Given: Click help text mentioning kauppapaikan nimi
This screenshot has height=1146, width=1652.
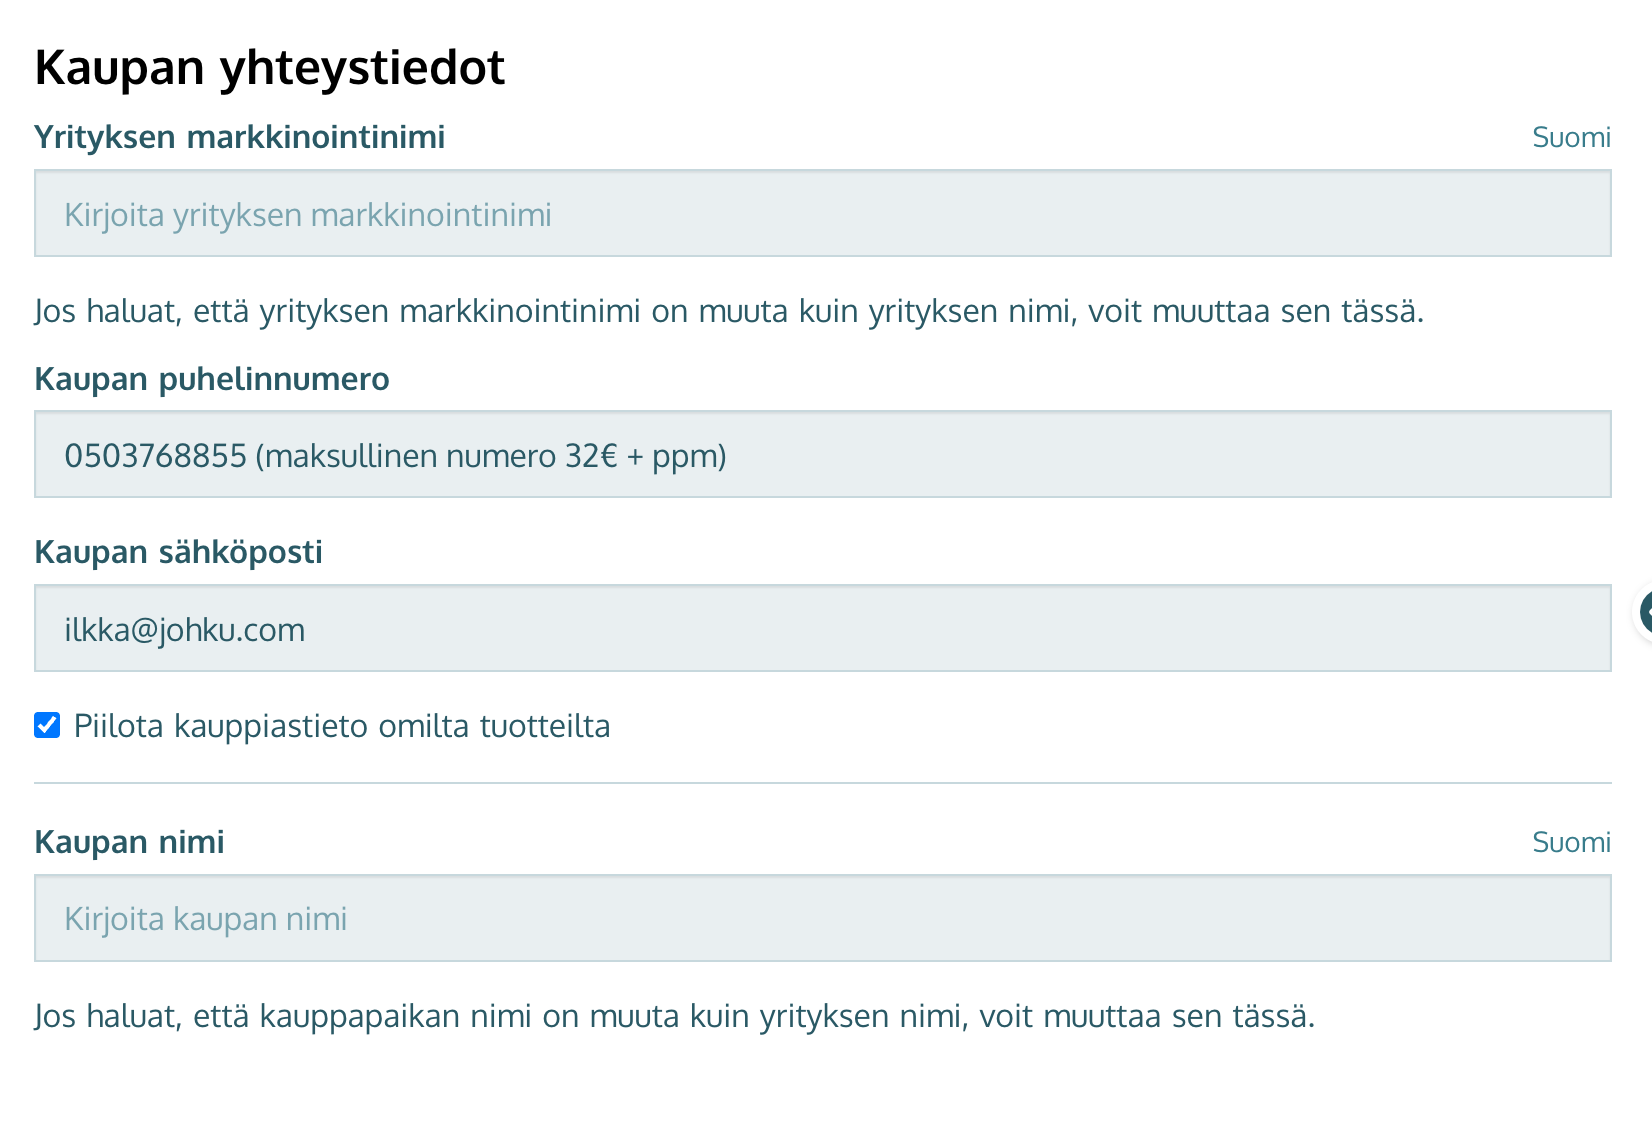Looking at the screenshot, I should tap(675, 1016).
